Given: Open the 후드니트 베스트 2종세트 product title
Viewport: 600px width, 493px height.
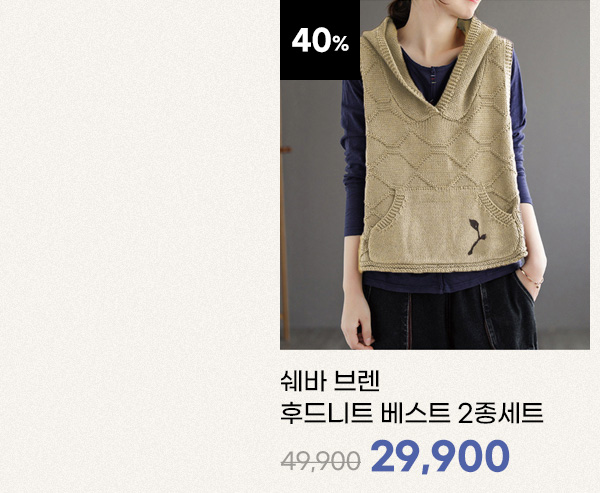Looking at the screenshot, I should 411,413.
